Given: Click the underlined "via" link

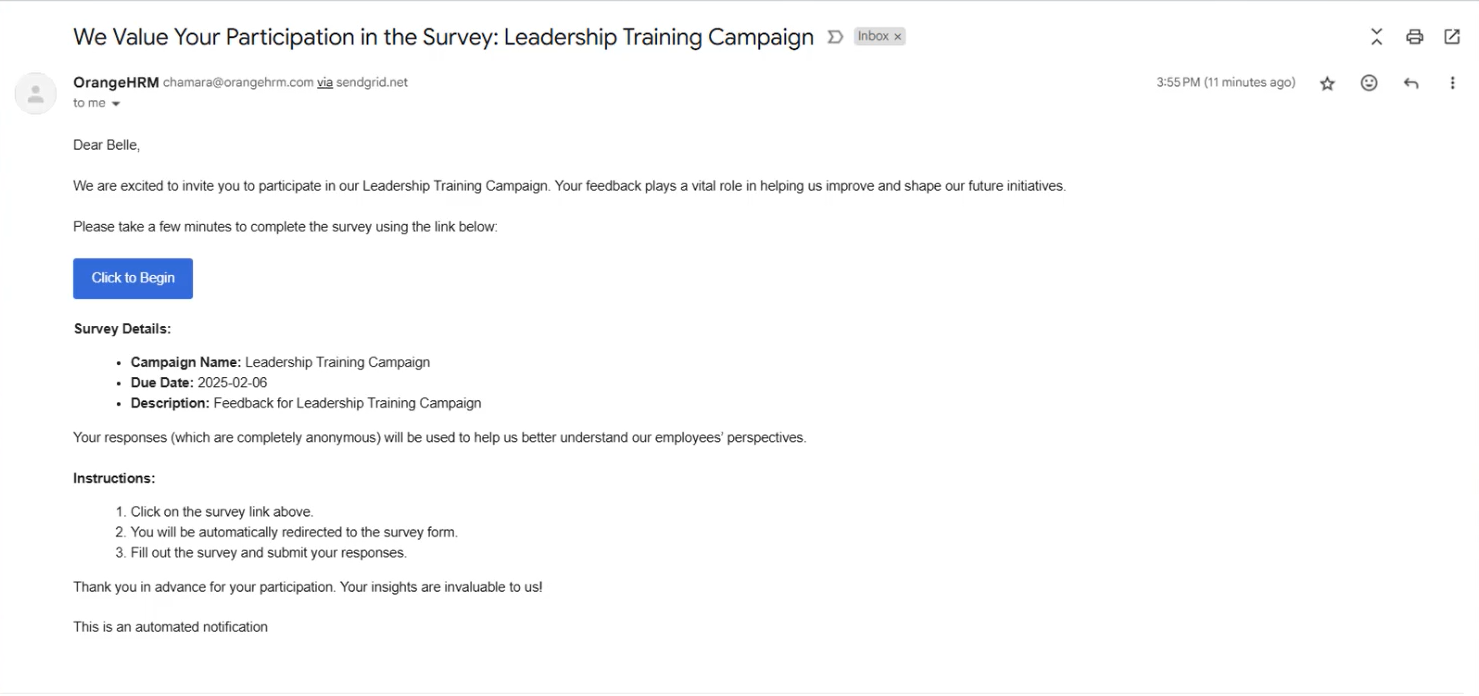Looking at the screenshot, I should point(325,82).
